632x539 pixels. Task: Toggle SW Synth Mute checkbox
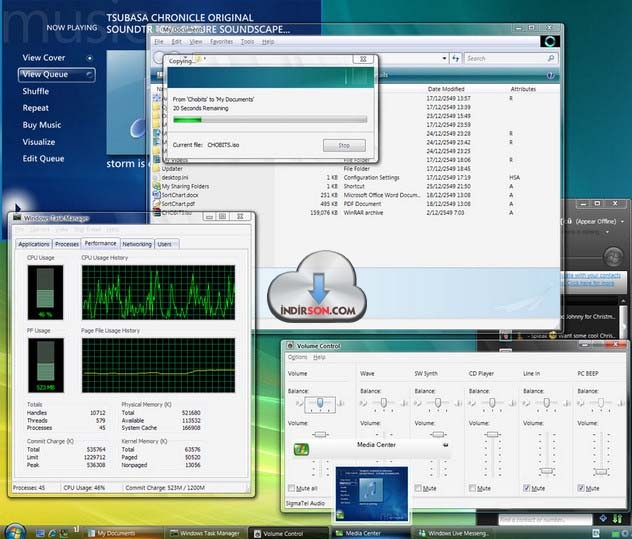pos(418,488)
